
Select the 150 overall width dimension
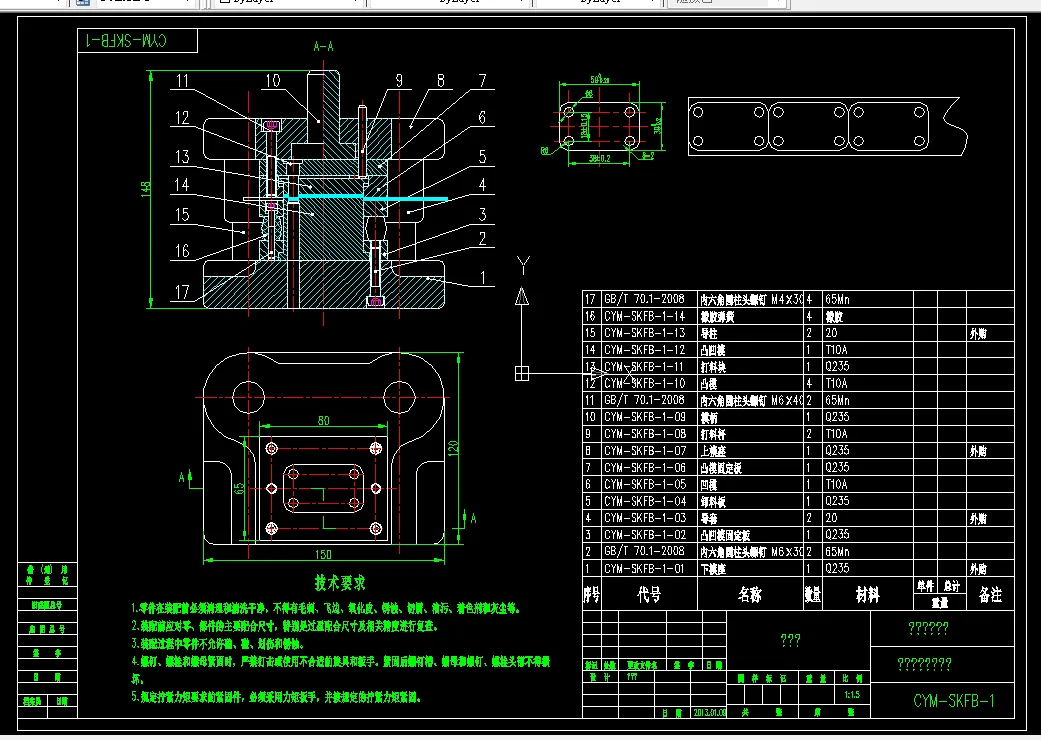pyautogui.click(x=323, y=554)
